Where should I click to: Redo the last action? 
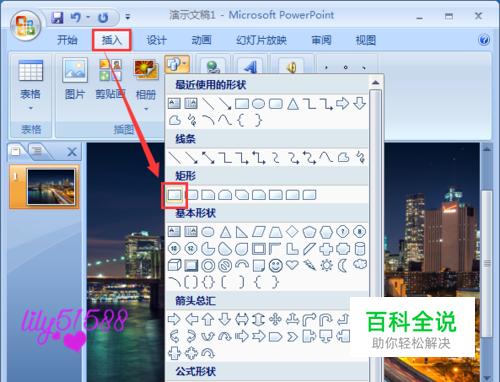(103, 17)
